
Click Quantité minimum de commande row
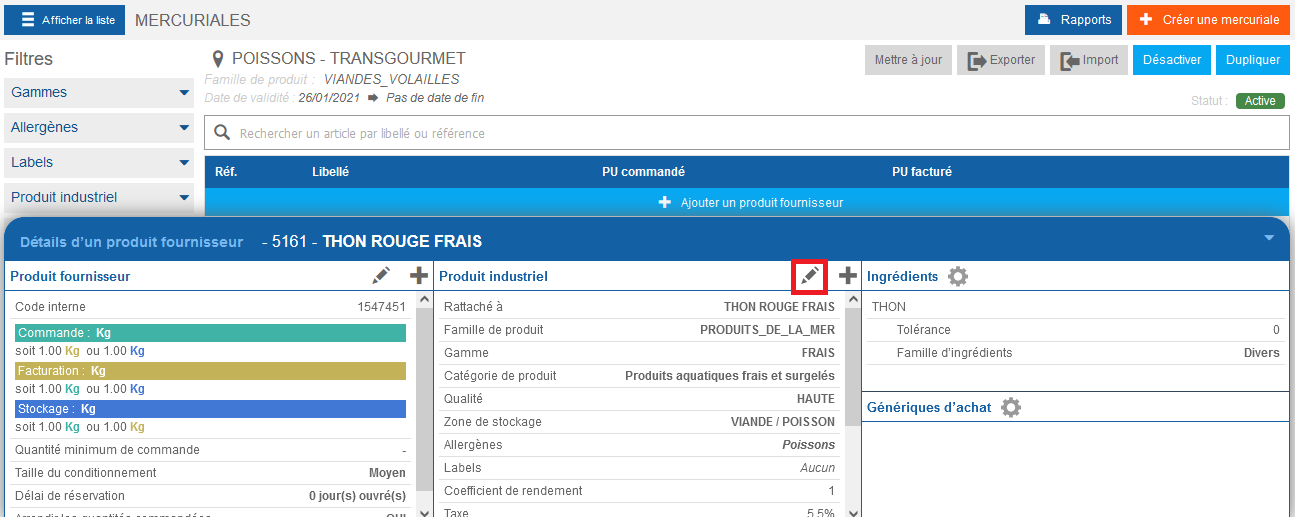coord(210,450)
